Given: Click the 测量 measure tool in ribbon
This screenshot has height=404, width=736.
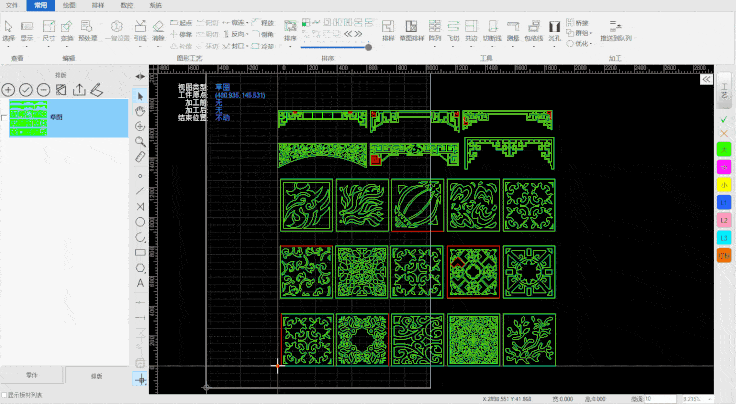Looking at the screenshot, I should click(x=513, y=30).
